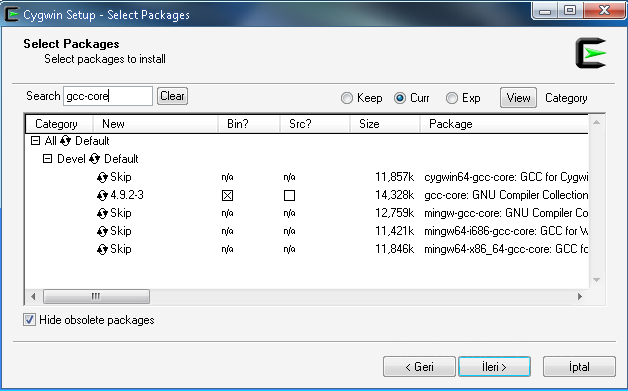
Task: Toggle the Hide obsolete packages checkbox
Action: [29, 320]
